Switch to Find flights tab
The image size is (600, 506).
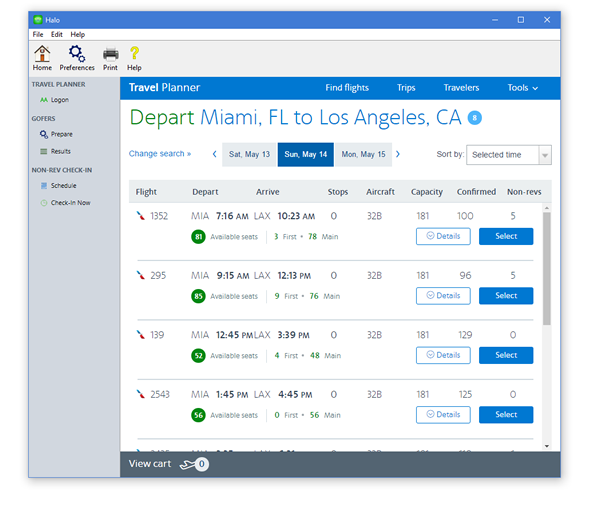point(347,88)
